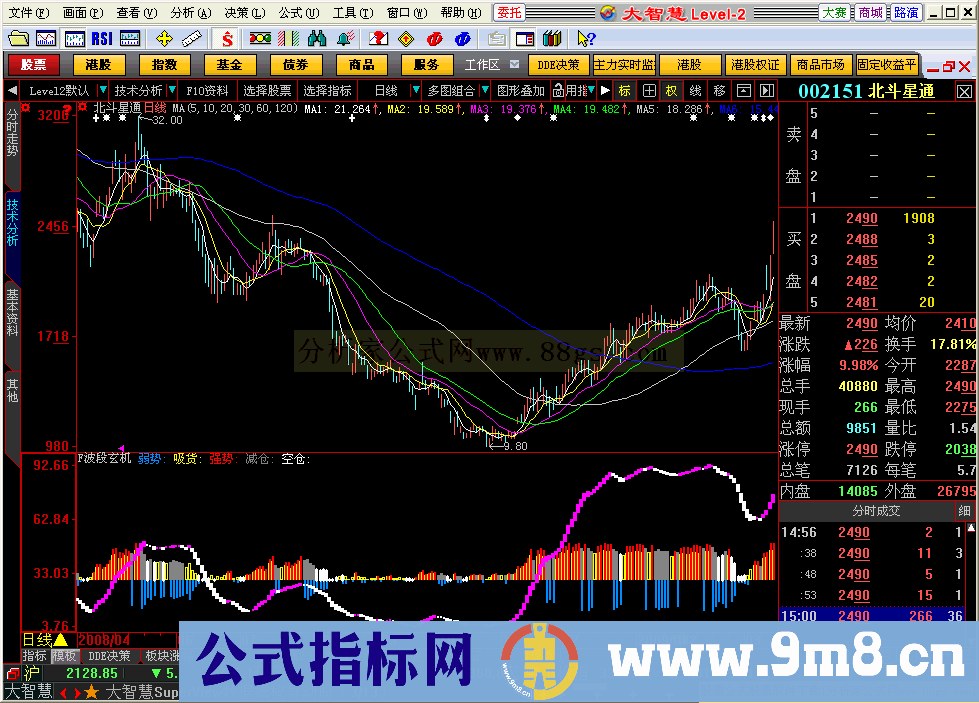Expand the Level2默认 dropdown arrow
Image resolution: width=979 pixels, height=703 pixels.
[103, 91]
